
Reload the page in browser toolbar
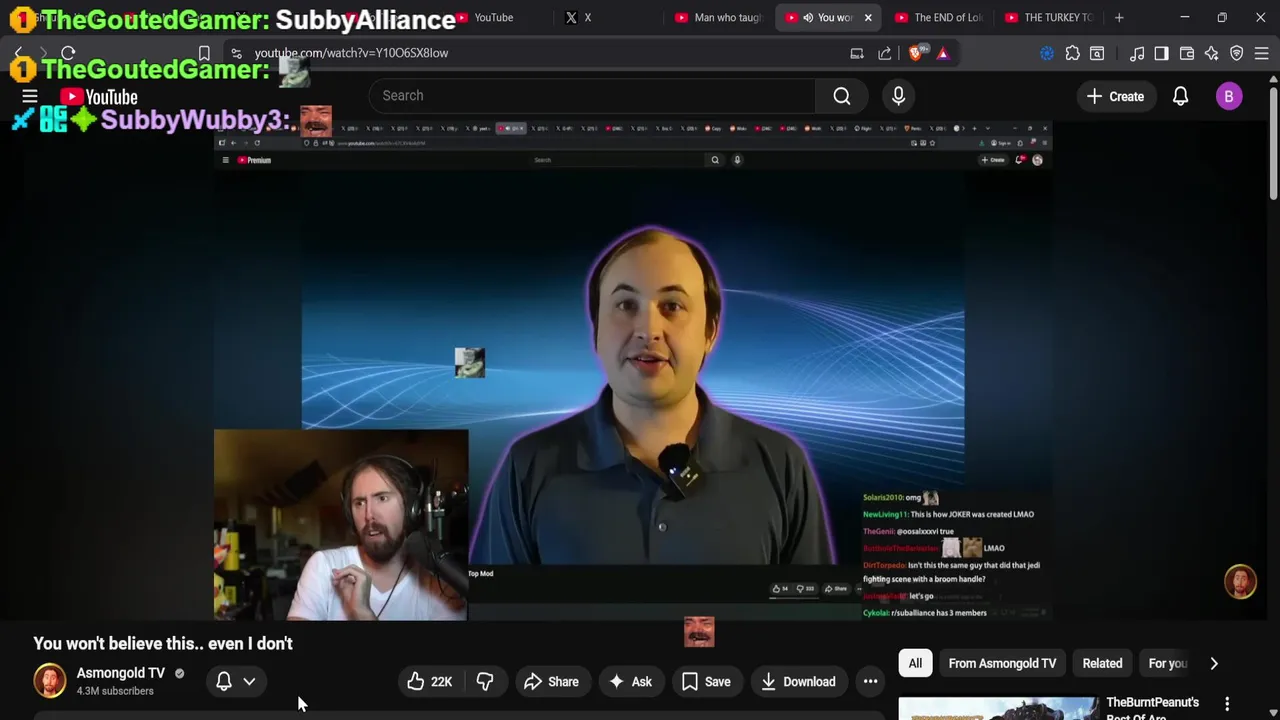(68, 53)
